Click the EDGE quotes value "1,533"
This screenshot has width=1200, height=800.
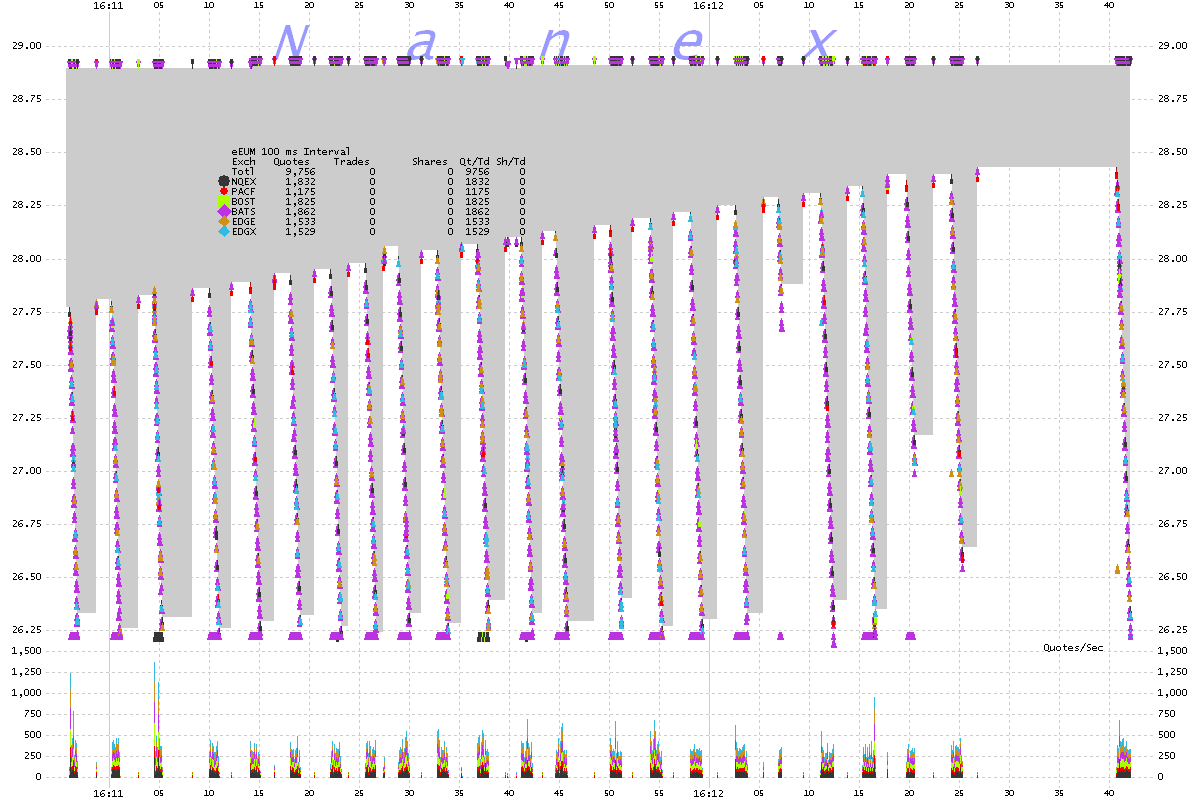(300, 221)
